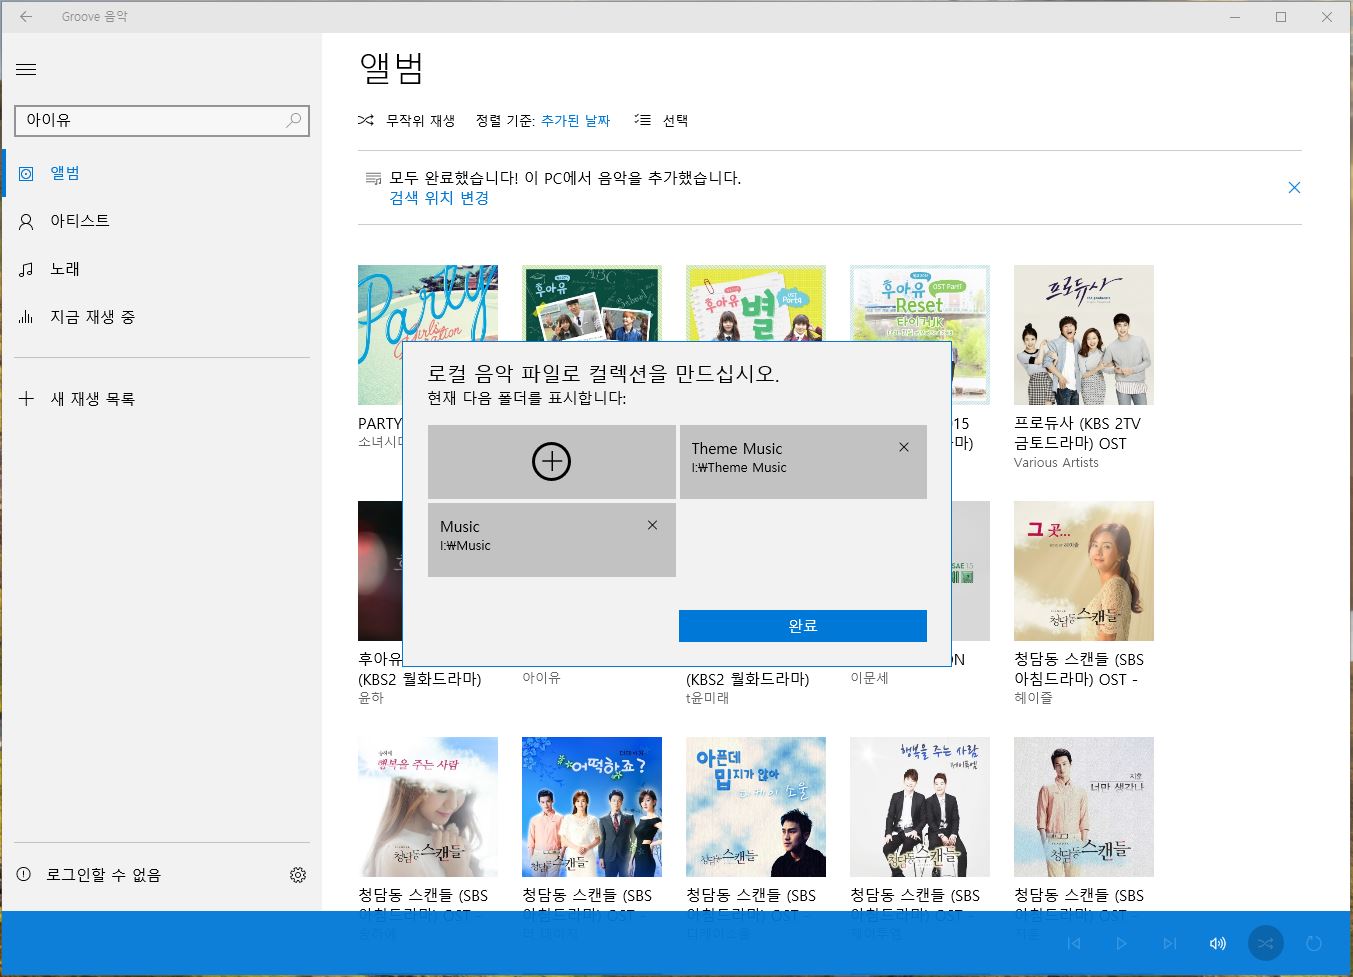The height and width of the screenshot is (977, 1353).
Task: Toggle shuffle in the player bar
Action: [x=1266, y=943]
